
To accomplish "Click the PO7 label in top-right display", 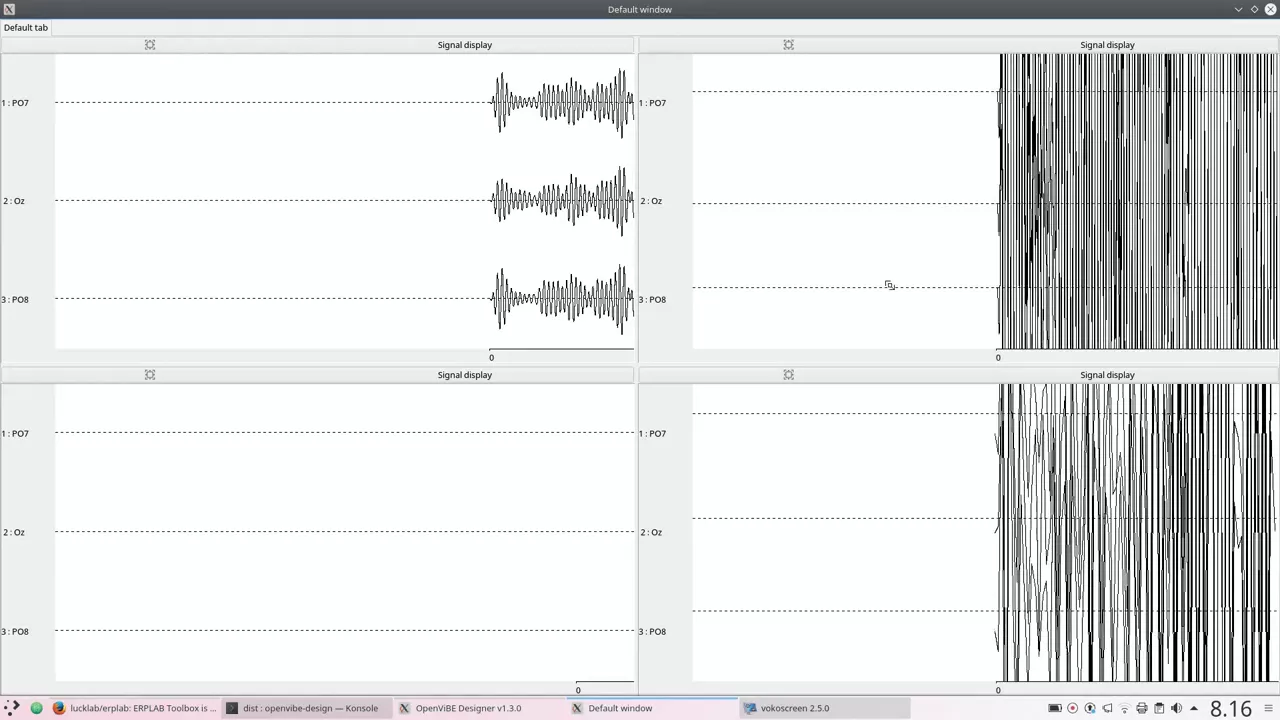I will tap(653, 103).
